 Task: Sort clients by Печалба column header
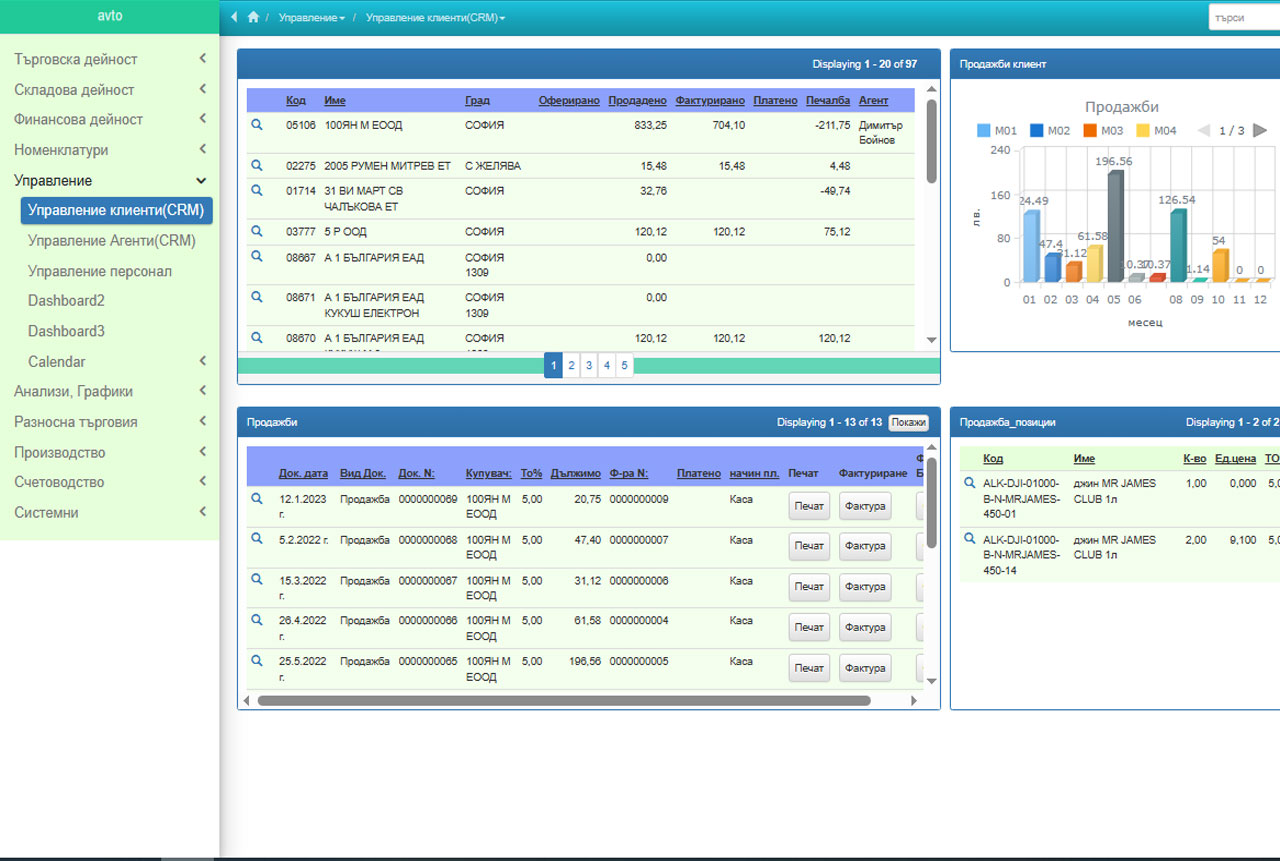(828, 101)
